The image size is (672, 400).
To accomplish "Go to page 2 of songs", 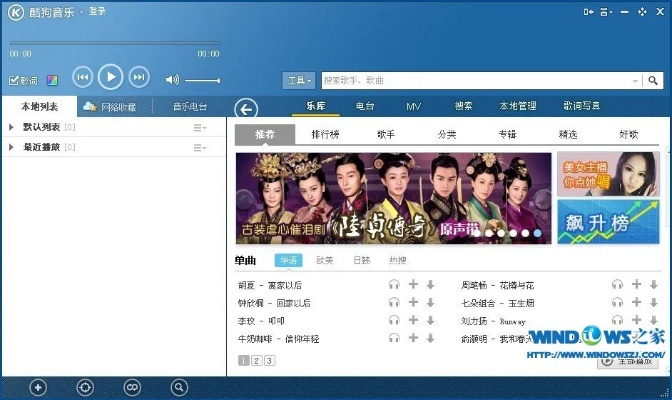I will 256,360.
